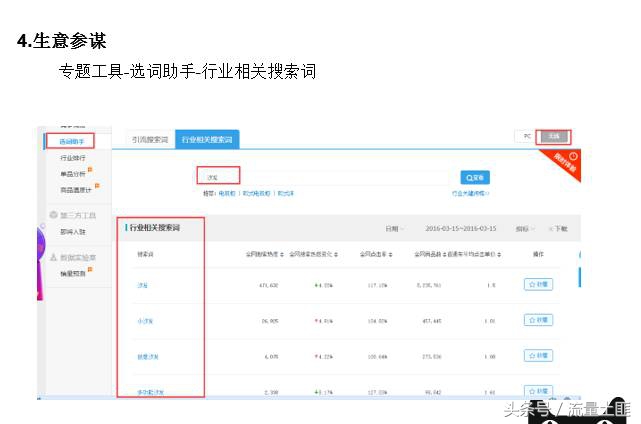The height and width of the screenshot is (424, 641).
Task: Click the blue vertical scrollbar beside the table
Action: pyautogui.click(x=580, y=277)
